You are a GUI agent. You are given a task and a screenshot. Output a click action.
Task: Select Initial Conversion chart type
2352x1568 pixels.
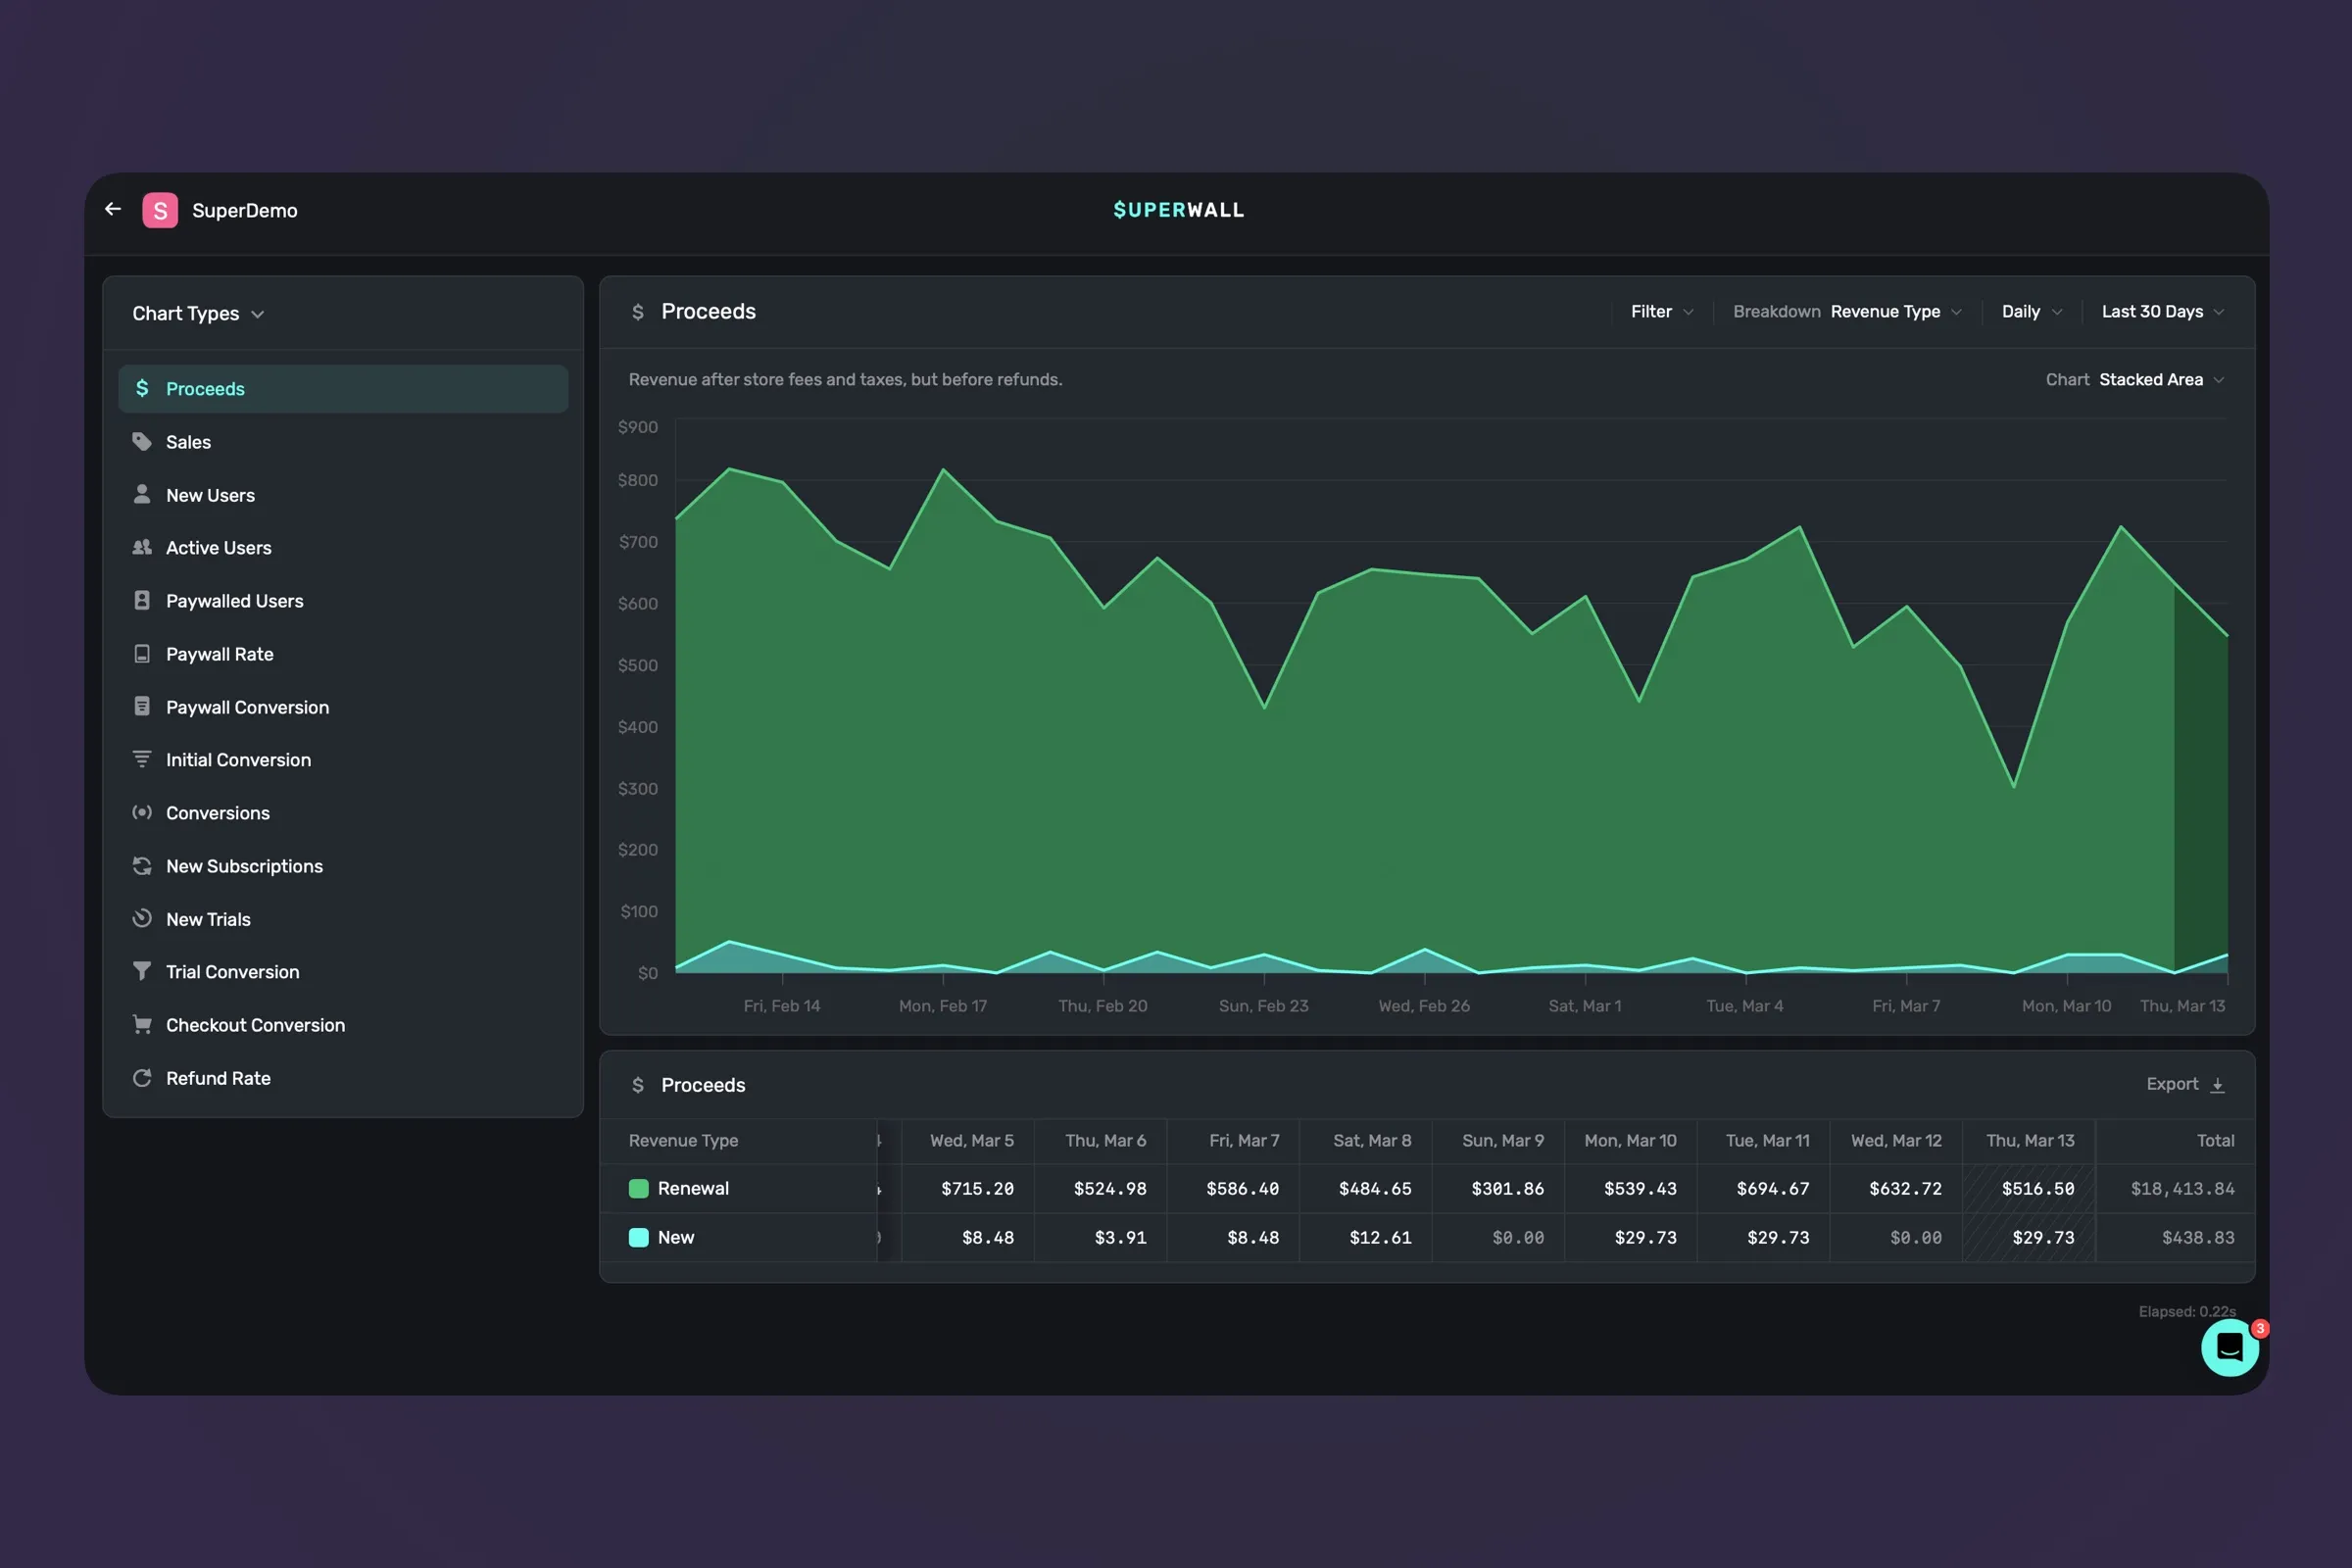click(343, 759)
